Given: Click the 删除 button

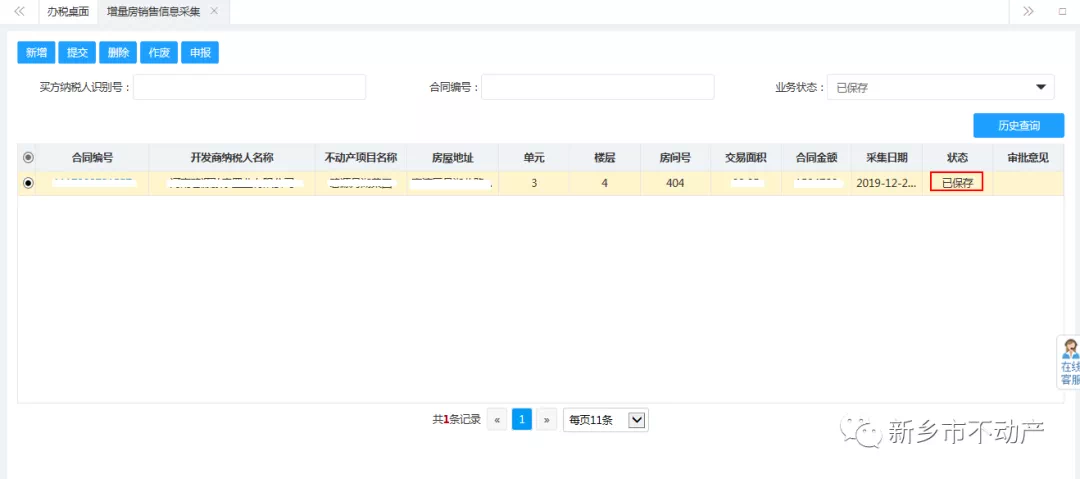Looking at the screenshot, I should pyautogui.click(x=118, y=53).
